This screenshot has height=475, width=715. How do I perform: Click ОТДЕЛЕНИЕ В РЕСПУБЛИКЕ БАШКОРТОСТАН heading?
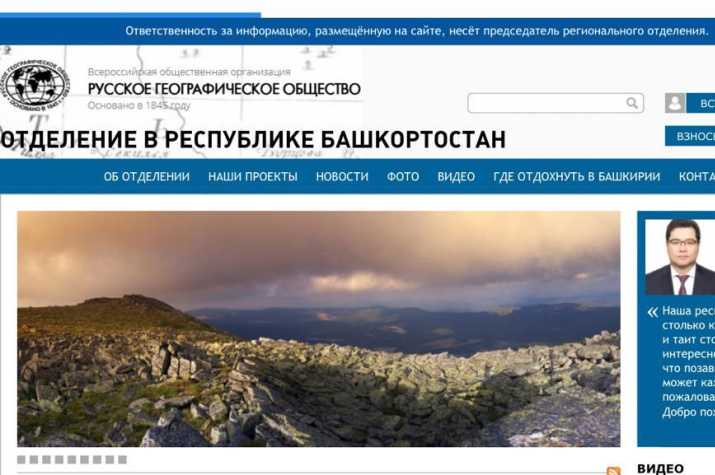253,139
